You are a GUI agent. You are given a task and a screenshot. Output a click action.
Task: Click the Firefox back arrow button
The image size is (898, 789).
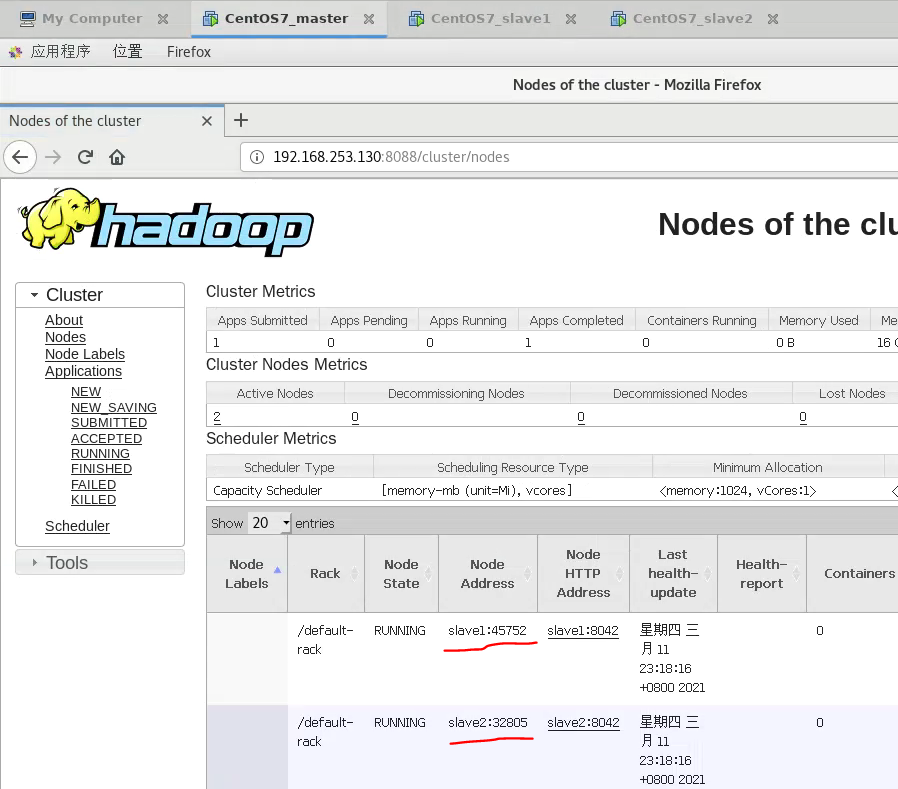click(20, 157)
